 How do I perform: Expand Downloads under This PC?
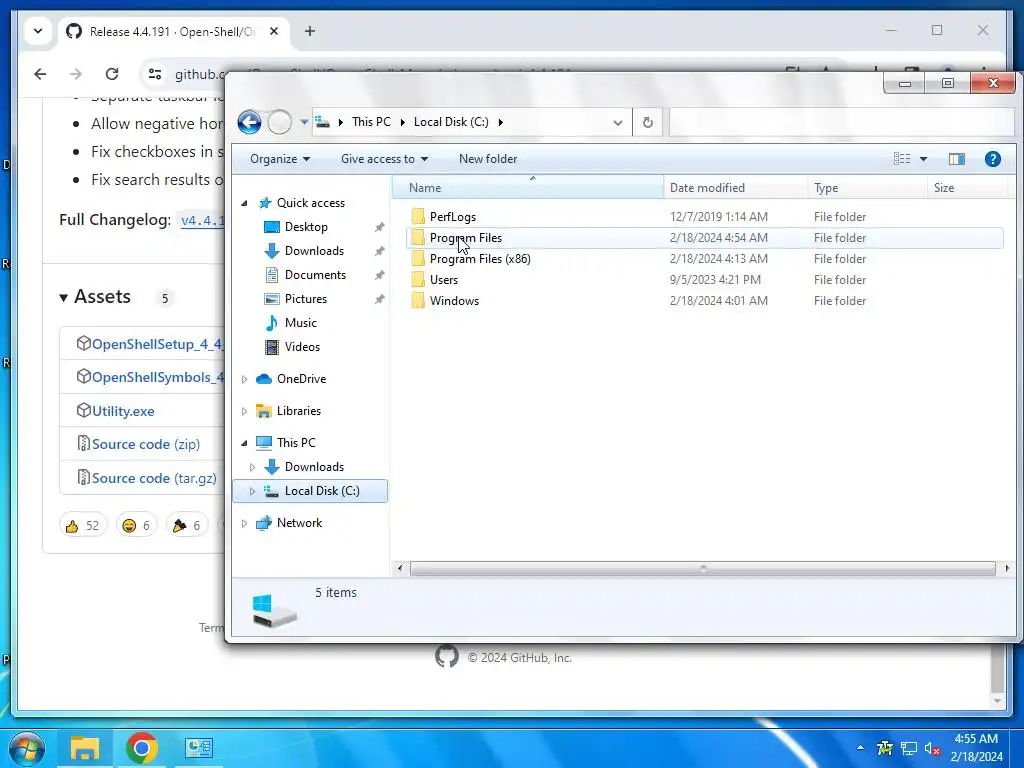point(253,467)
